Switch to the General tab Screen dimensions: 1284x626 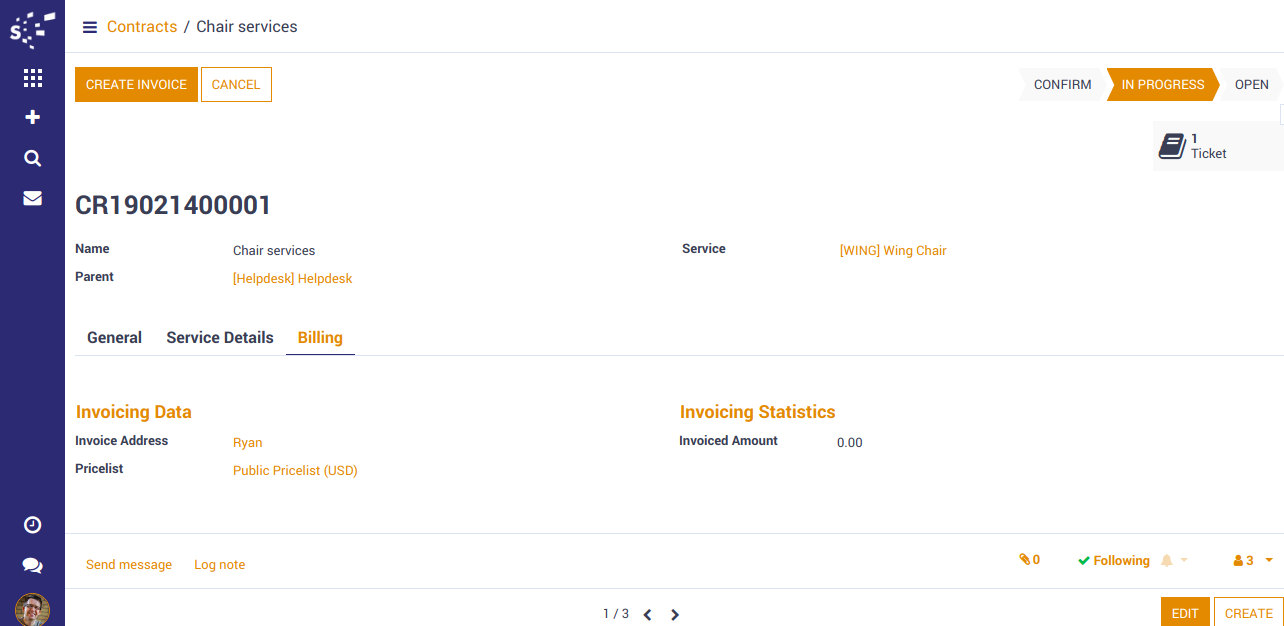(x=114, y=338)
